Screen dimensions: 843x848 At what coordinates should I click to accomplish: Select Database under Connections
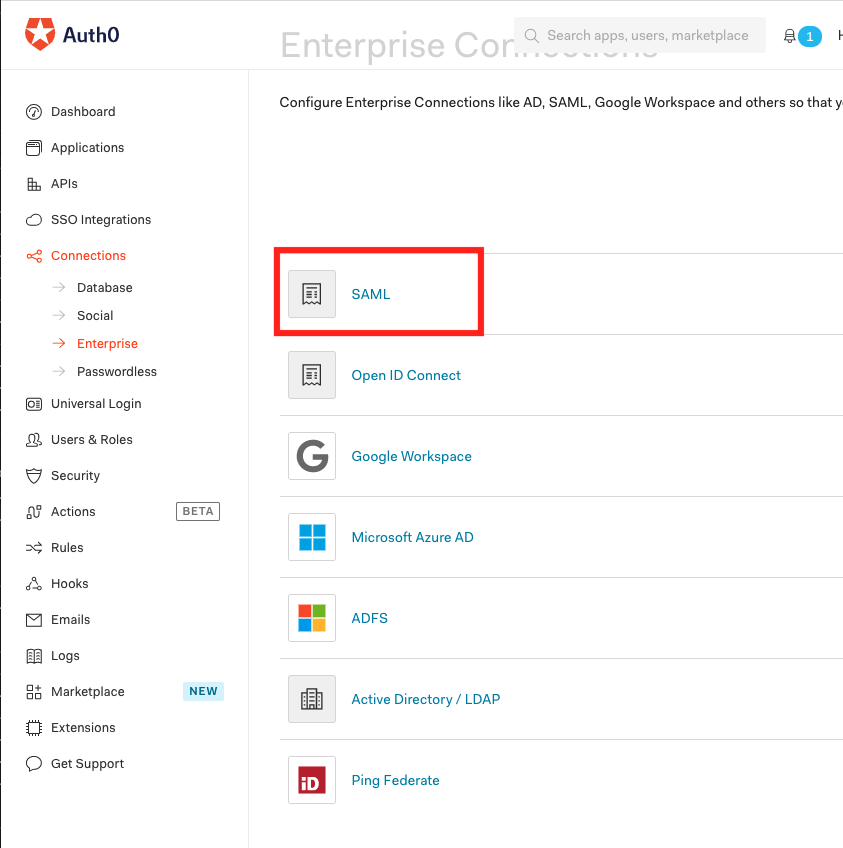coord(105,288)
